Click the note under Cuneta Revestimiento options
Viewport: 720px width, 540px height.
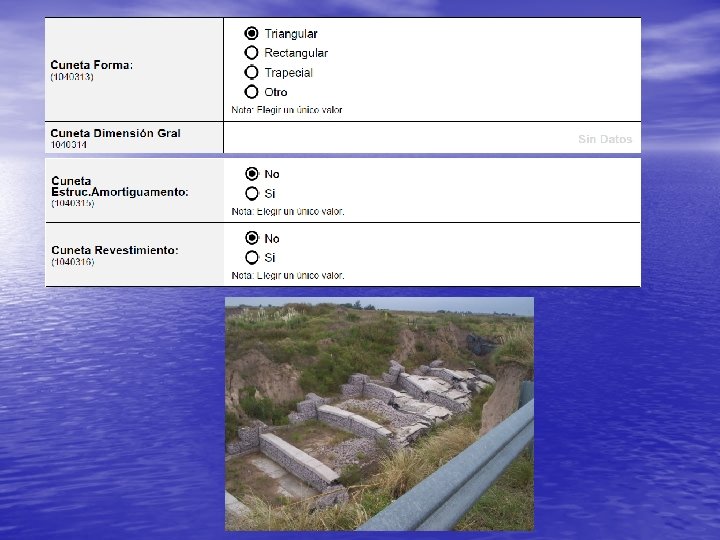[288, 276]
